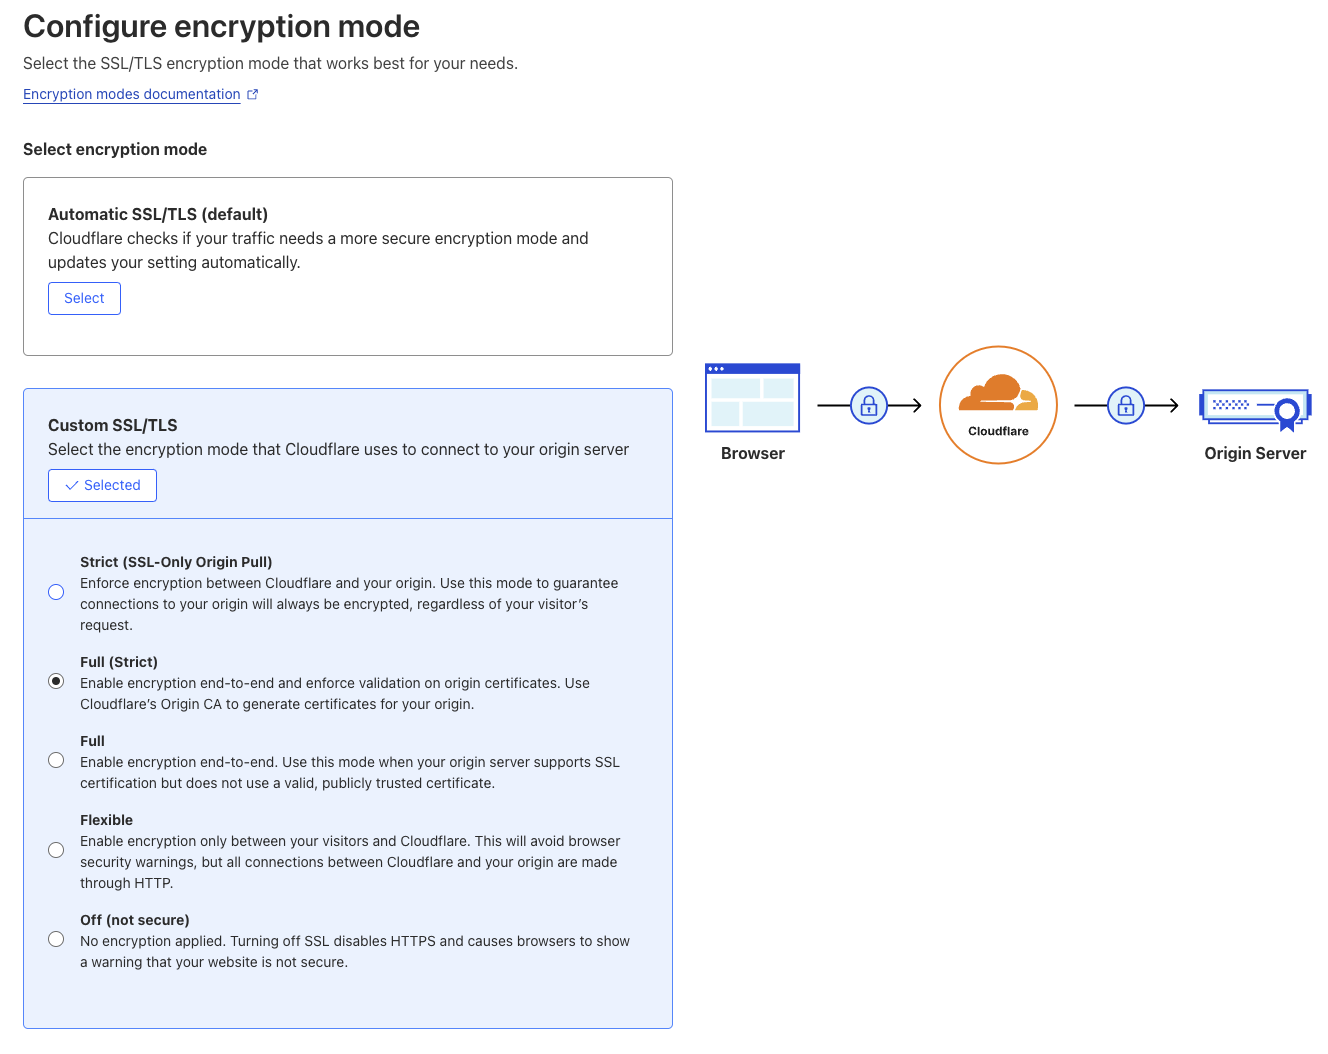Click lock icon between Browser and Cloudflare

pyautogui.click(x=869, y=405)
